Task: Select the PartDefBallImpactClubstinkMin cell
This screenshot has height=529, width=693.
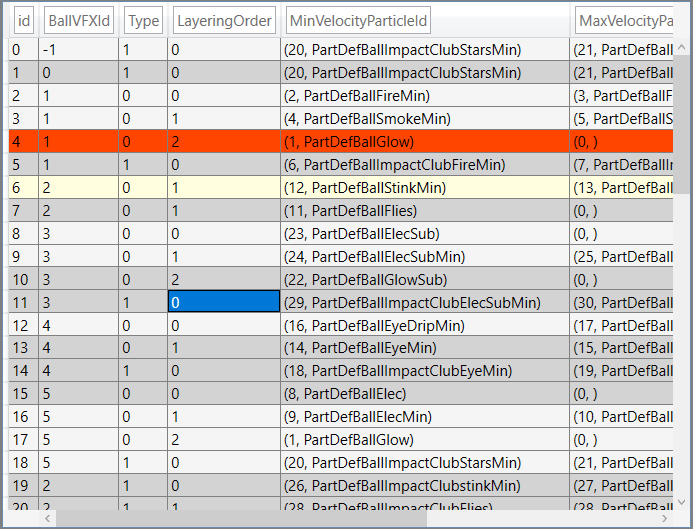Action: pos(425,485)
